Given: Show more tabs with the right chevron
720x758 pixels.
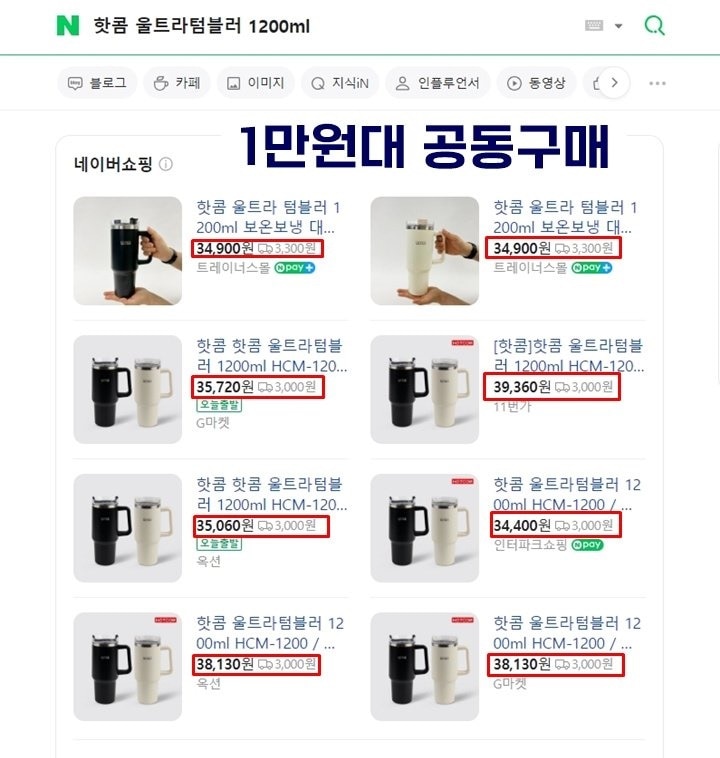Looking at the screenshot, I should 614,83.
